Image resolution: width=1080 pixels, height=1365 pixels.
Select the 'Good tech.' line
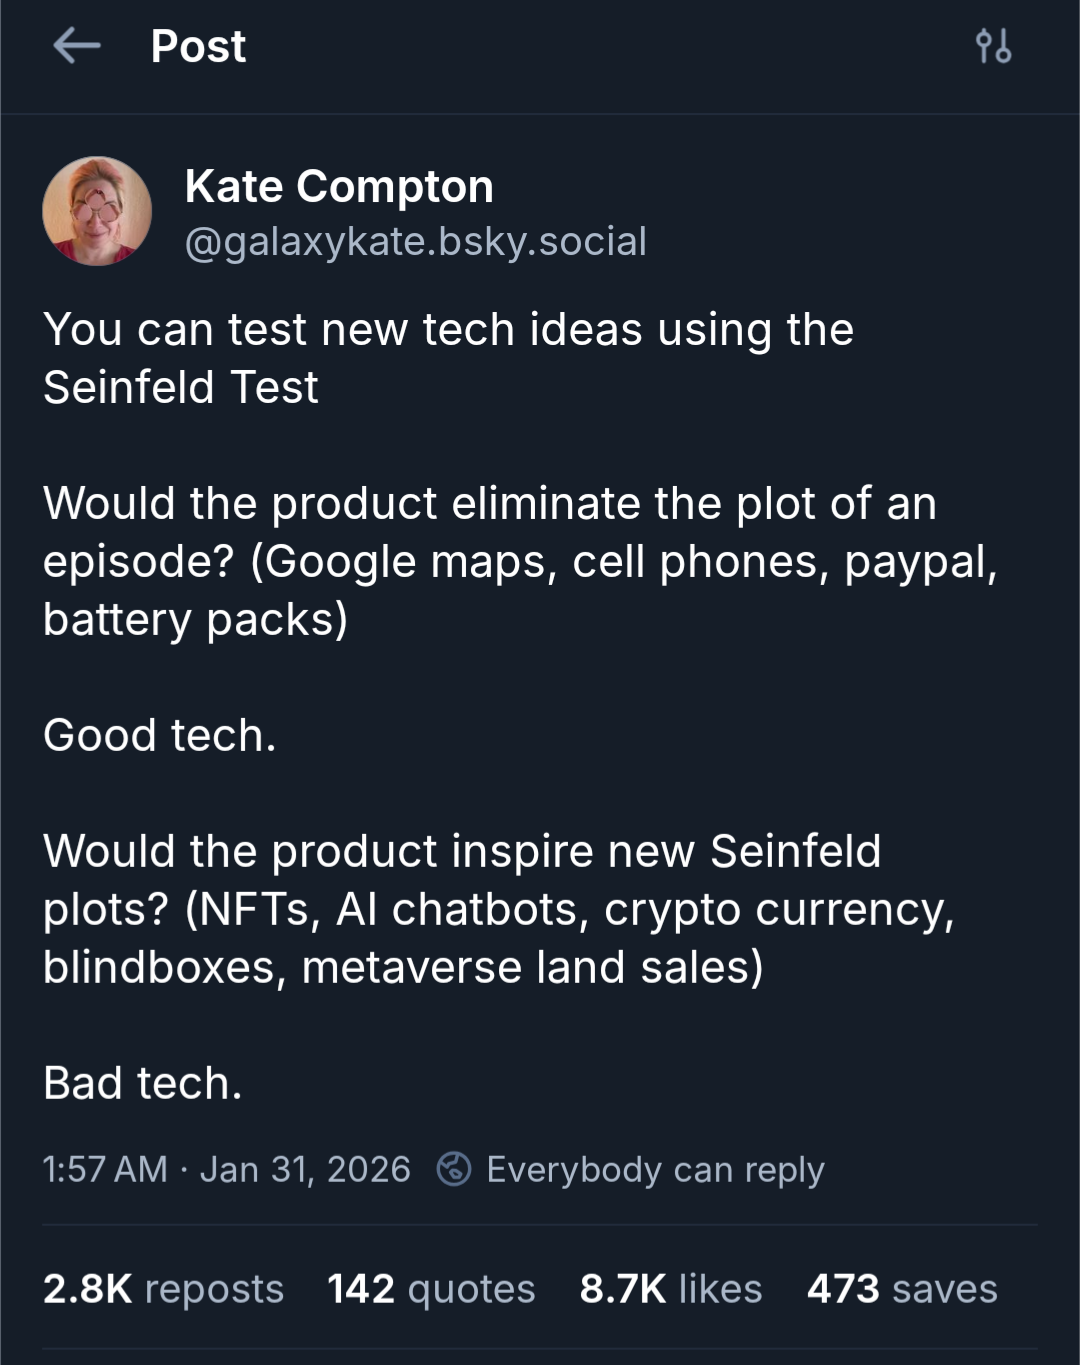coord(160,736)
